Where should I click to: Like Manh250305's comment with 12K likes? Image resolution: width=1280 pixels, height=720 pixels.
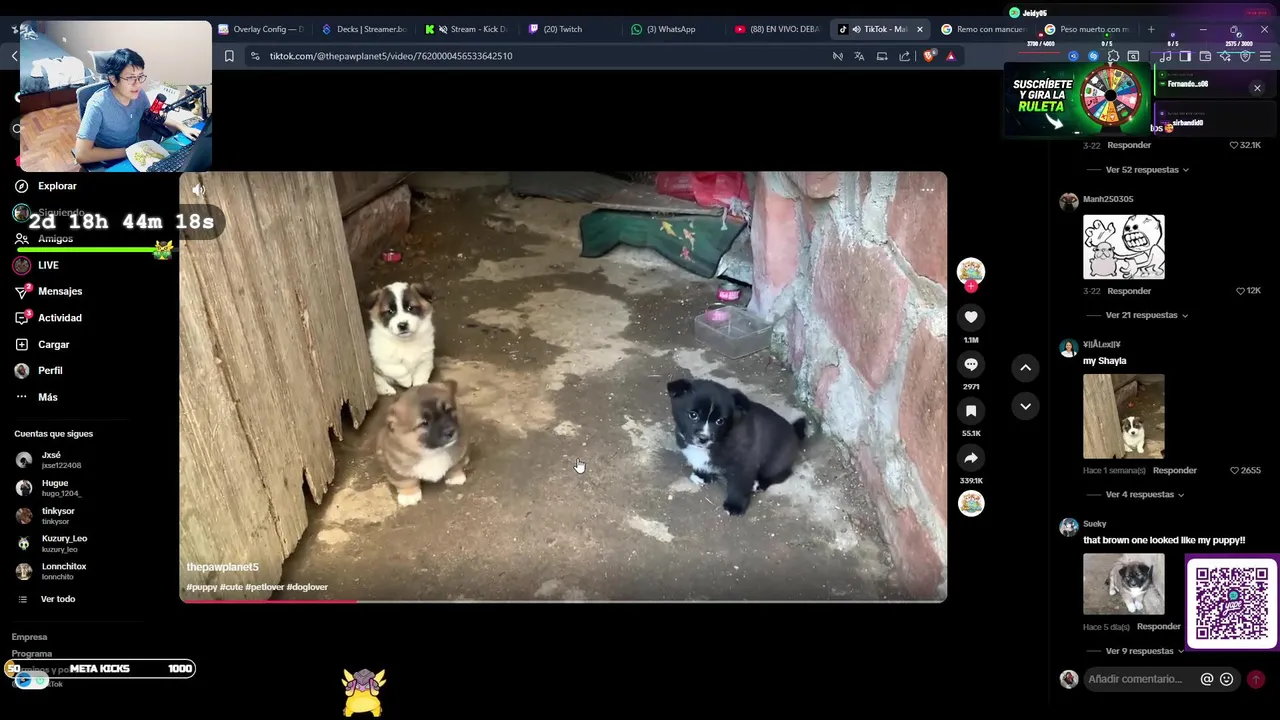click(1240, 291)
